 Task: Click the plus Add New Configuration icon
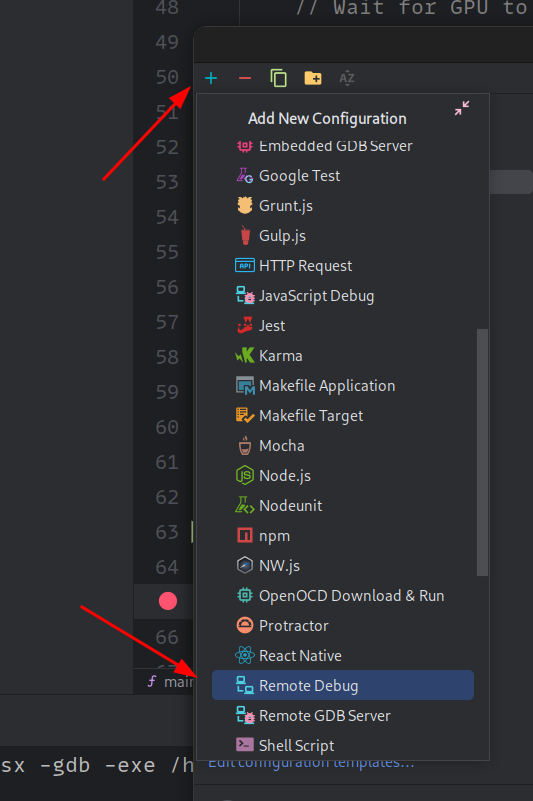pos(211,78)
